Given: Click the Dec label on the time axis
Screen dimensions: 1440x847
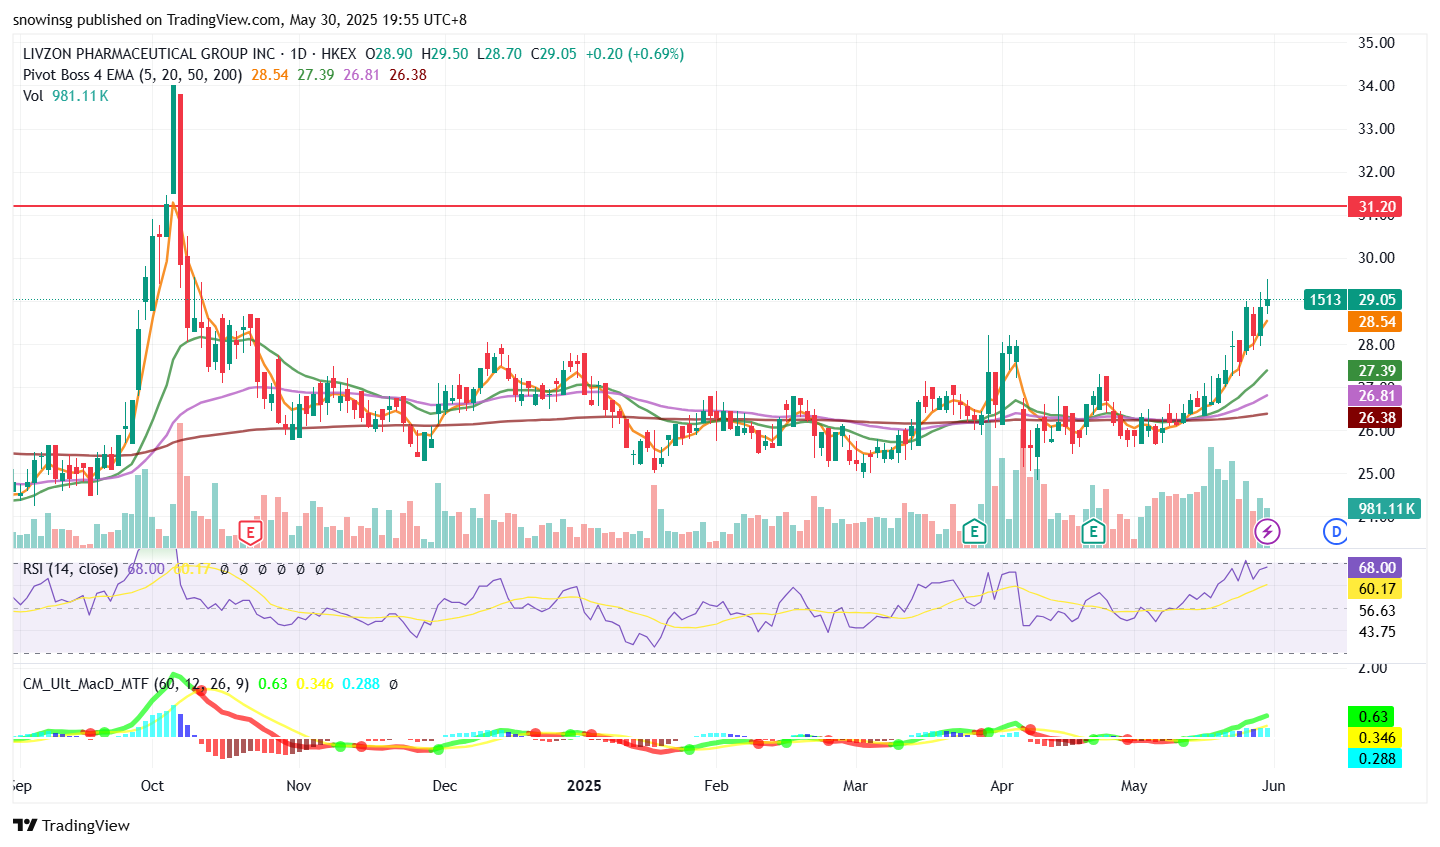Looking at the screenshot, I should click(x=444, y=786).
